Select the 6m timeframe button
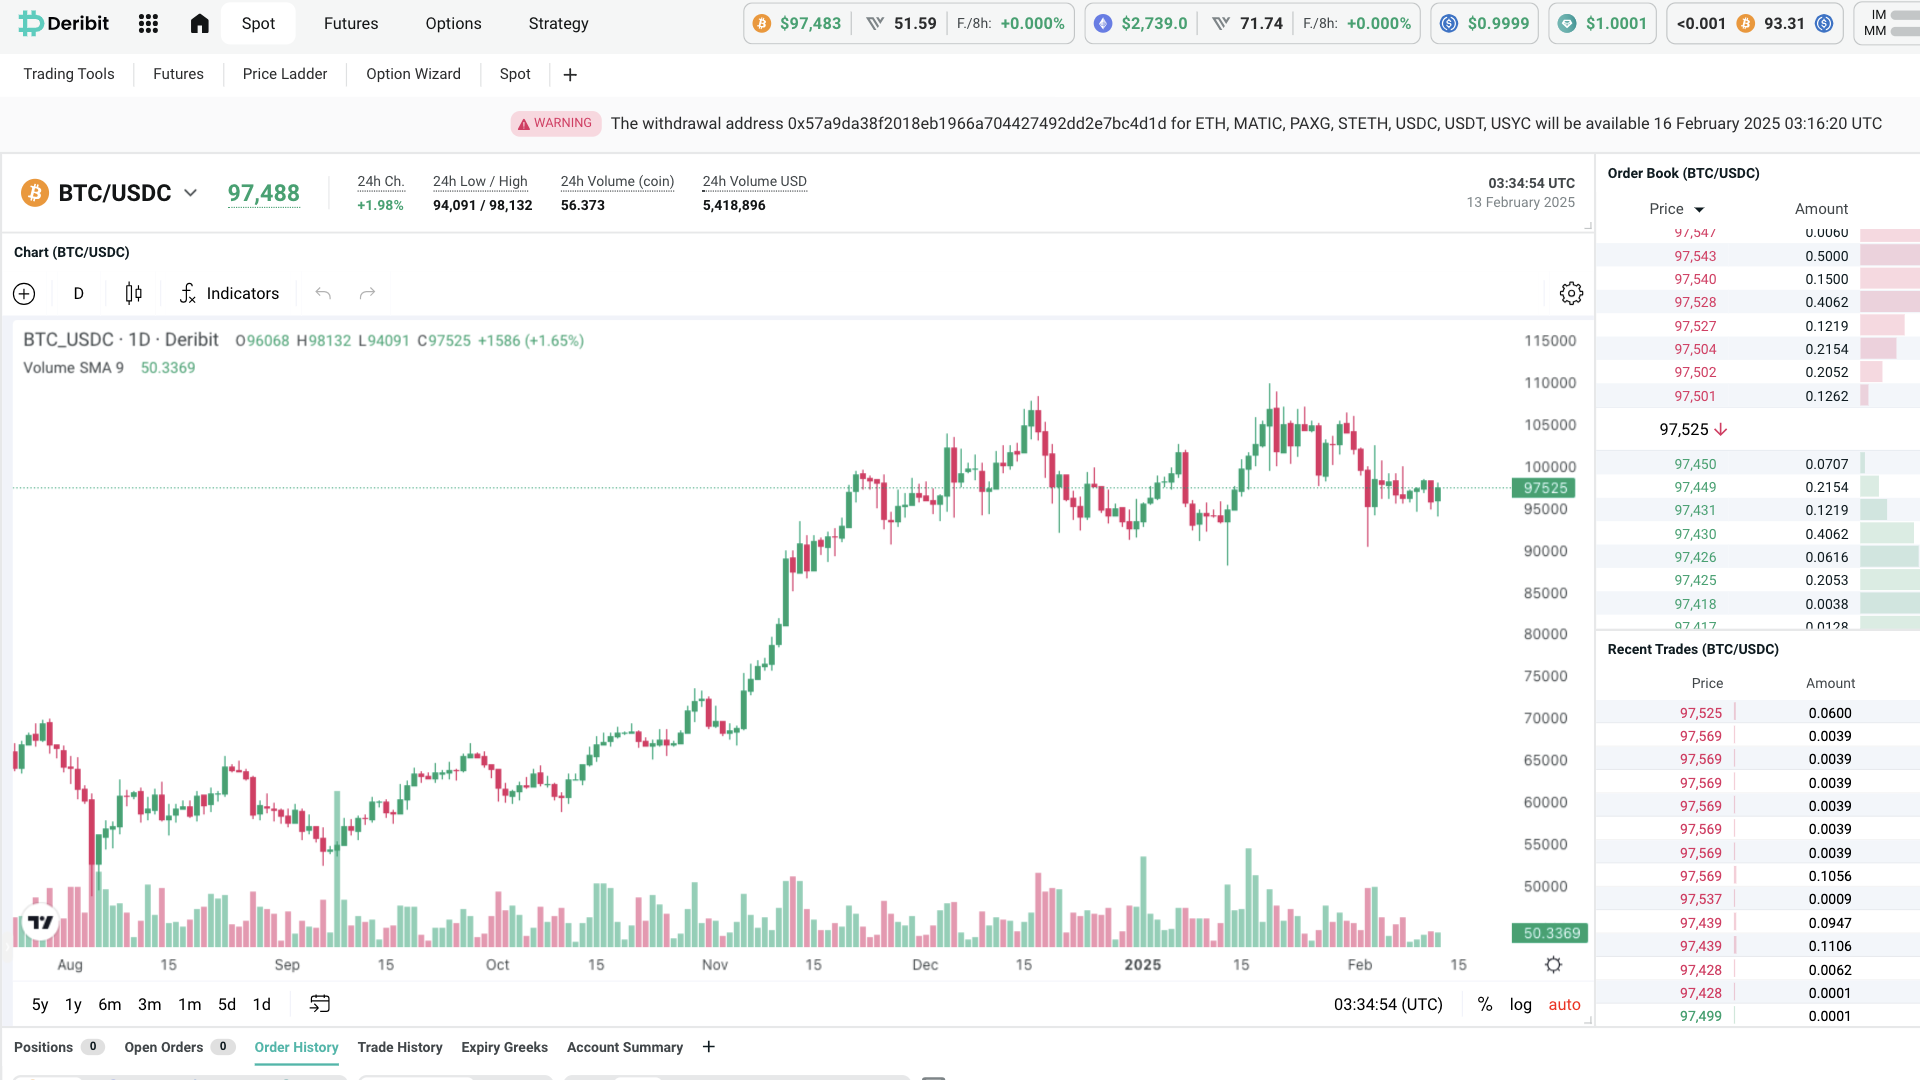Screen dimensions: 1920x1080 (110, 1004)
